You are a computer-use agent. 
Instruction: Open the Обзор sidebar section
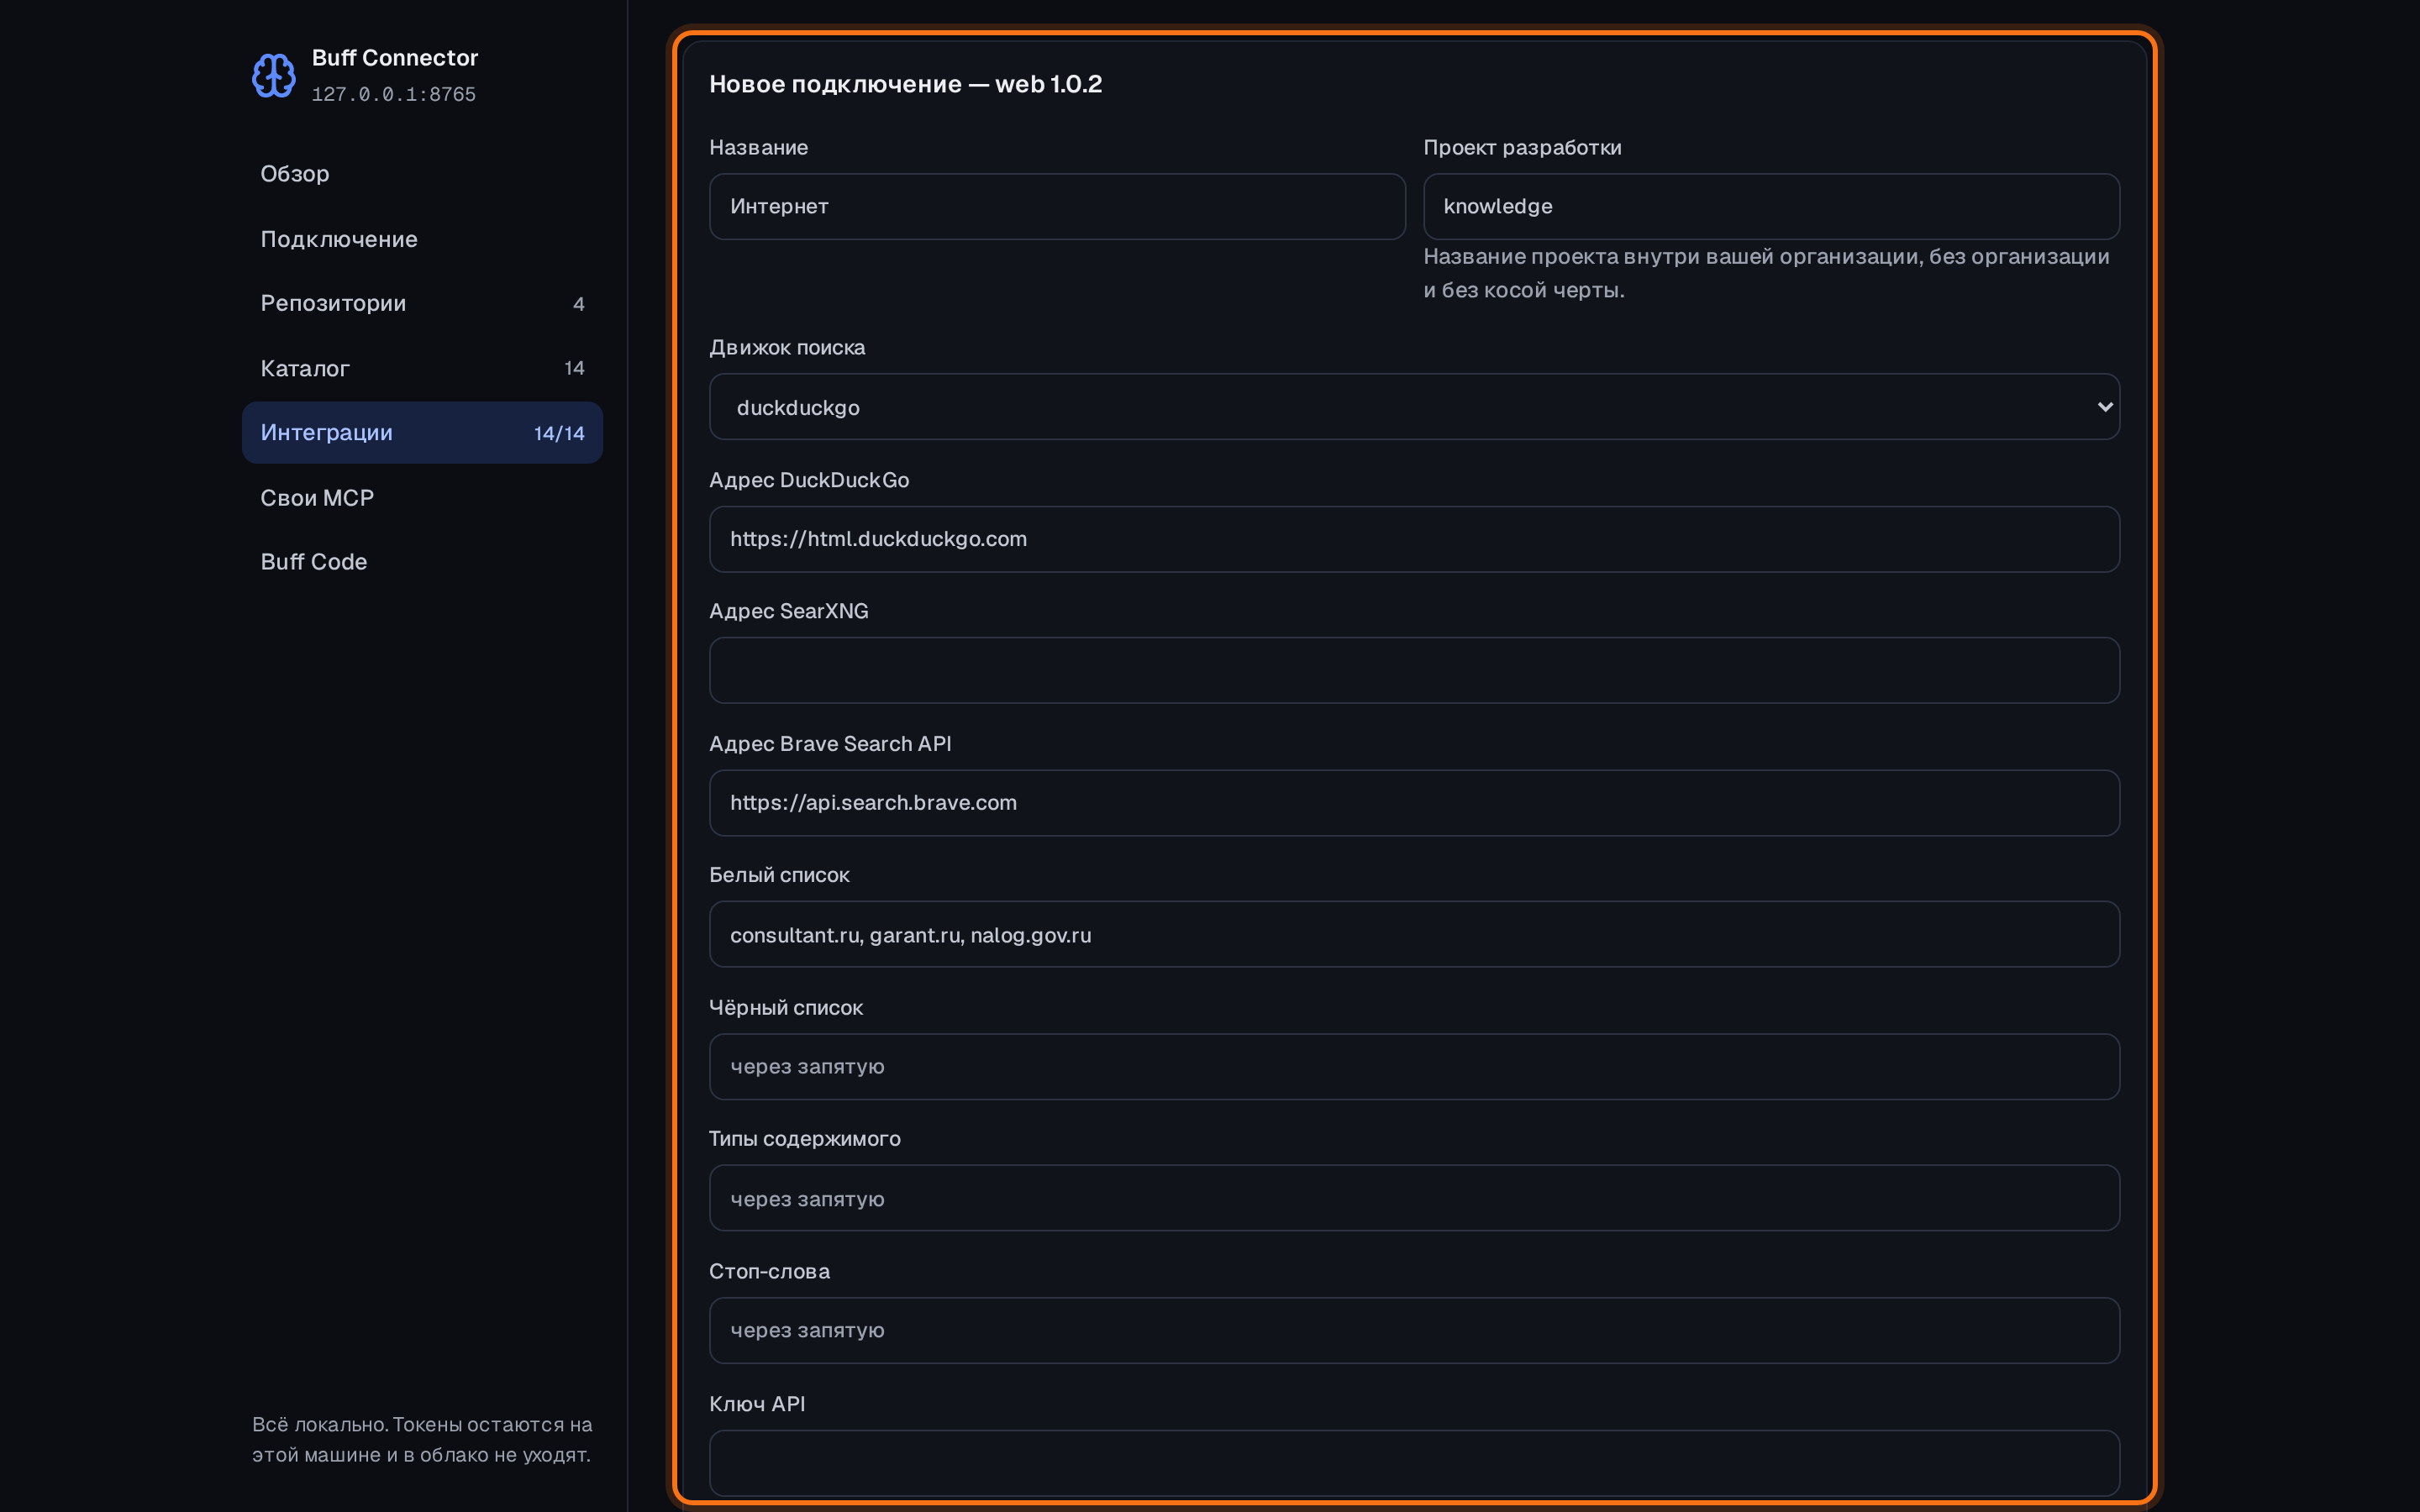[x=422, y=174]
